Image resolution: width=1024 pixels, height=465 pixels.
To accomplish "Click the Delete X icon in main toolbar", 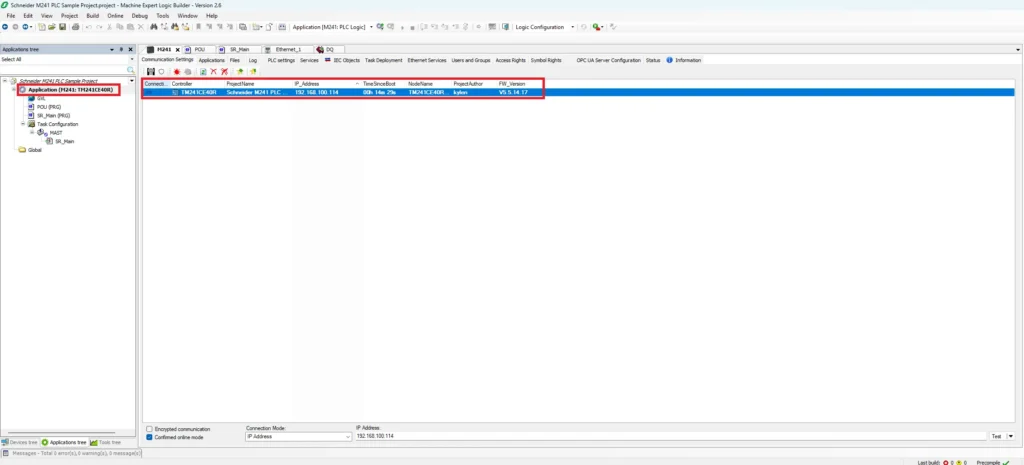I will tap(140, 27).
